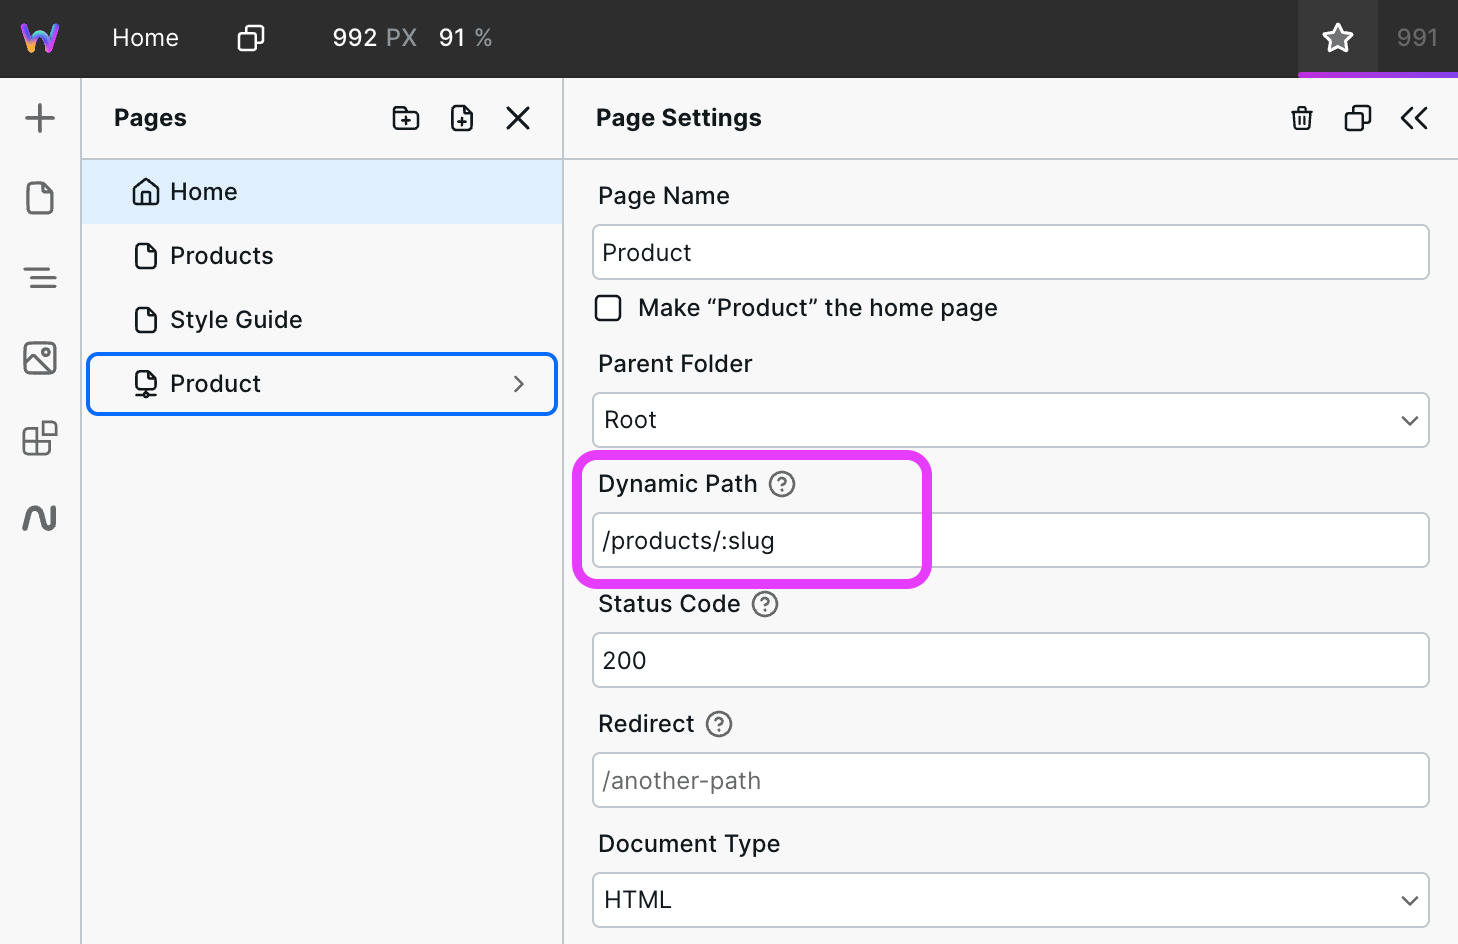Open Product page settings chevron

[519, 384]
